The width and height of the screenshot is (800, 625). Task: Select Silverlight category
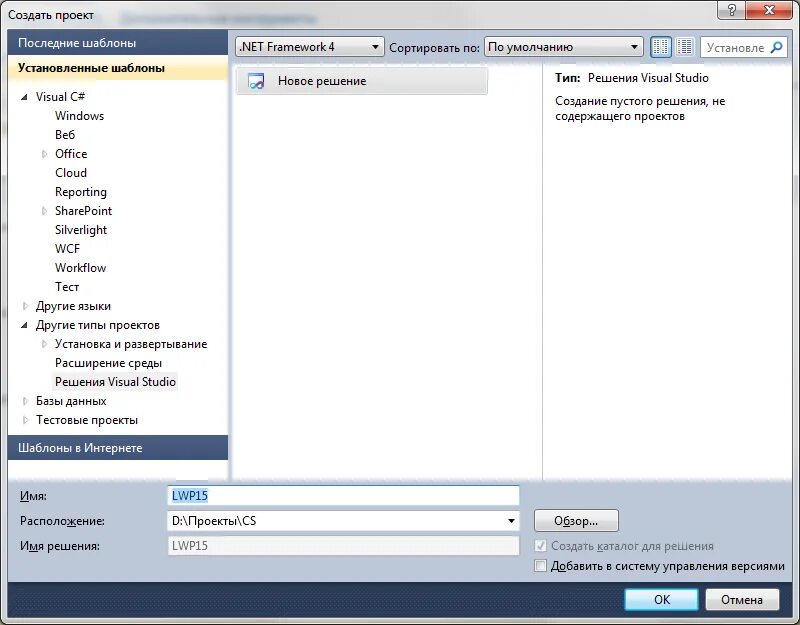(81, 230)
